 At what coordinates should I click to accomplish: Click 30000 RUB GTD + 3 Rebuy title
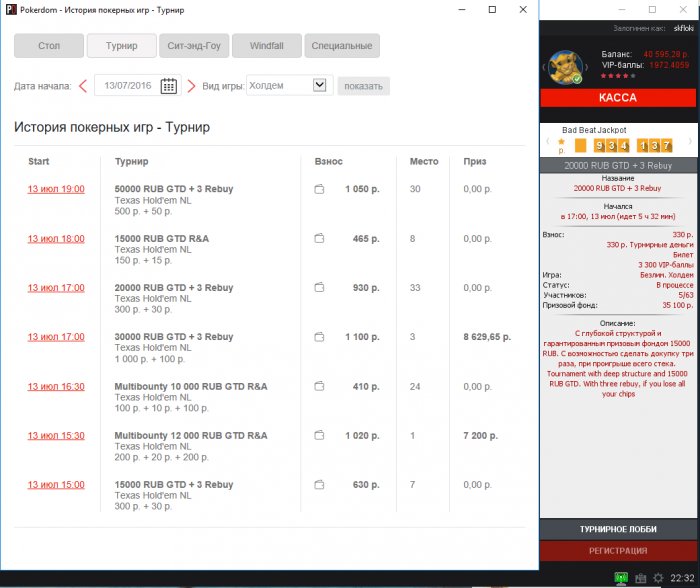(x=174, y=337)
